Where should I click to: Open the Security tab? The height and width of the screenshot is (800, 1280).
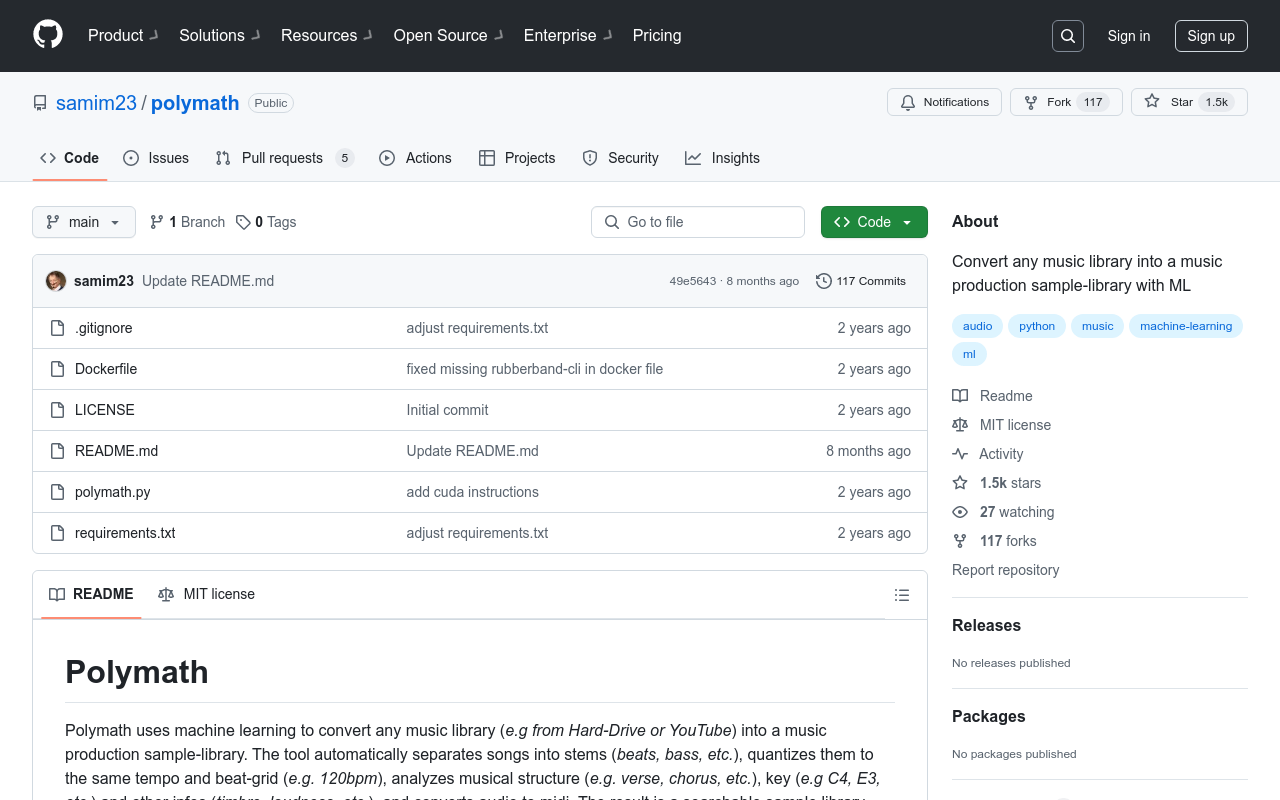click(x=620, y=158)
